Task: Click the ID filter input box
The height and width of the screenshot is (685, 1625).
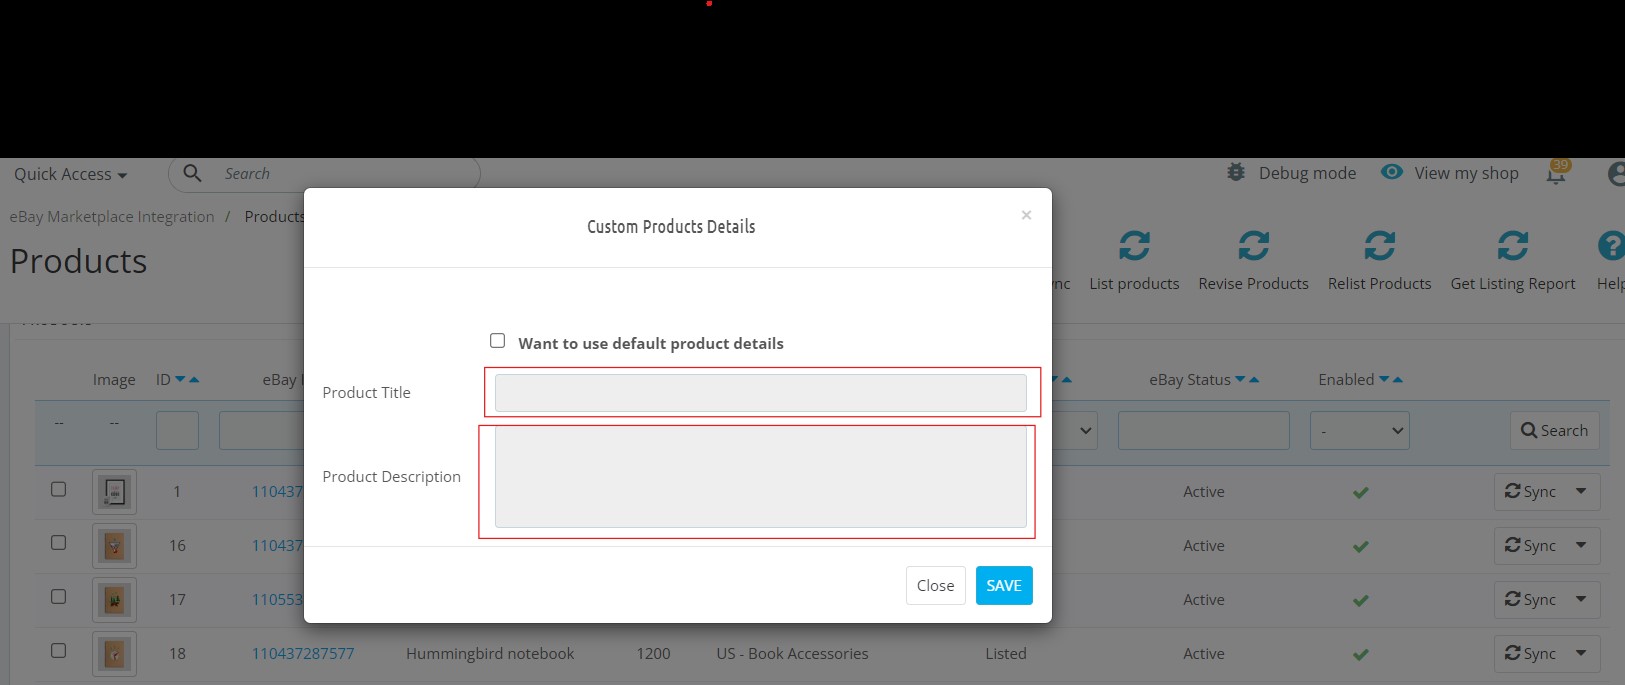Action: [x=177, y=431]
